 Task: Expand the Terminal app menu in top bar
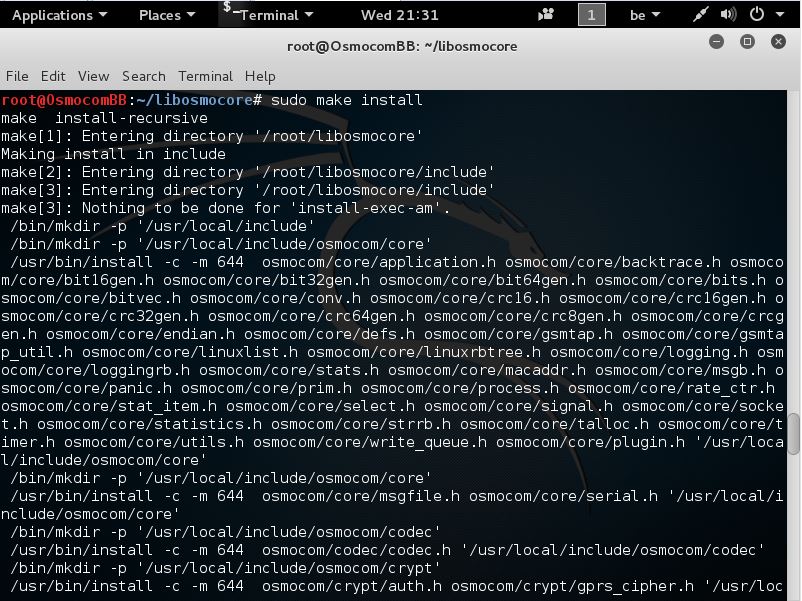click(269, 15)
